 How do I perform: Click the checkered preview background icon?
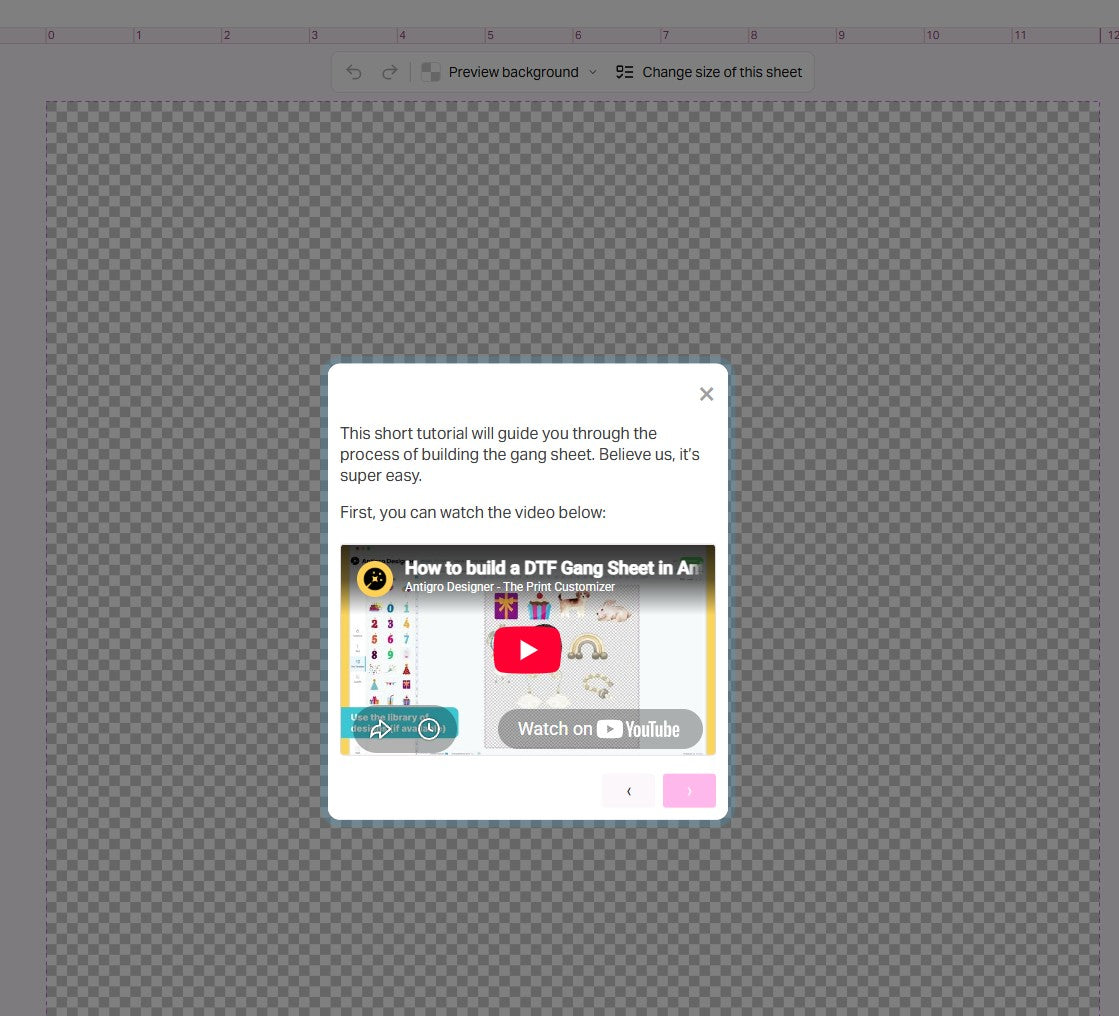[x=430, y=72]
